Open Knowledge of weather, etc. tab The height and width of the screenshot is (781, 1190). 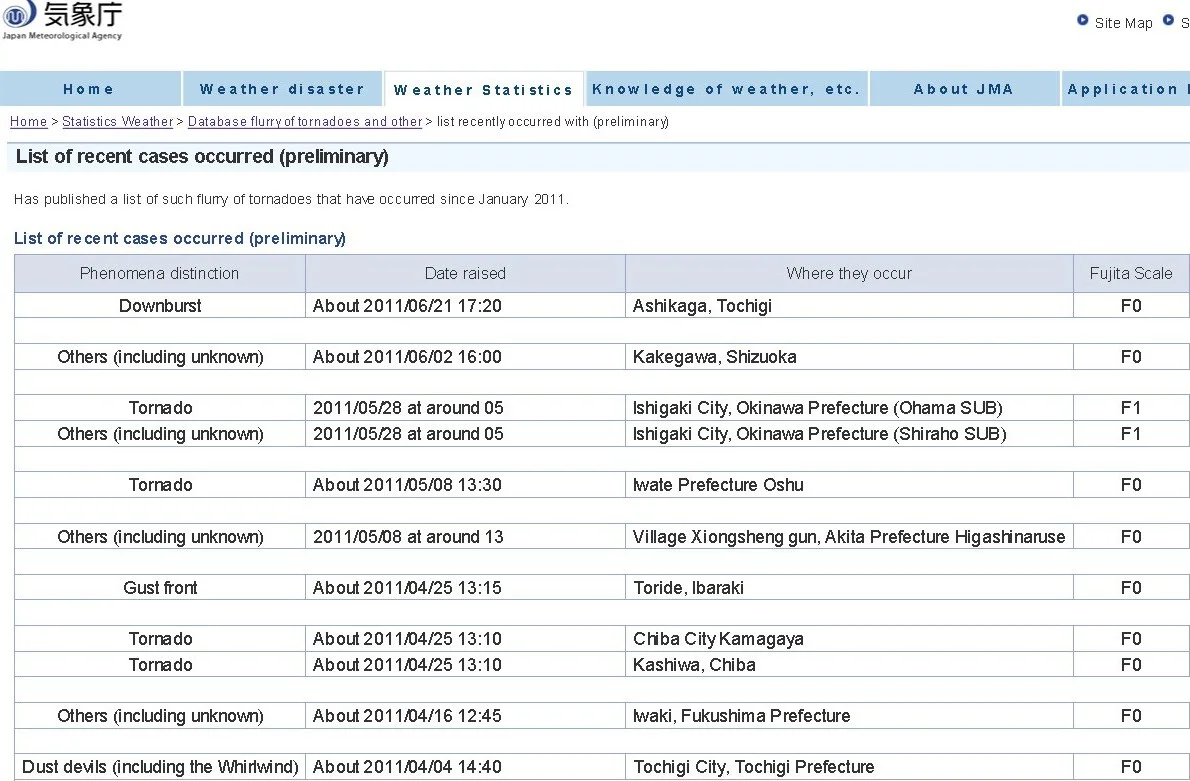(726, 89)
